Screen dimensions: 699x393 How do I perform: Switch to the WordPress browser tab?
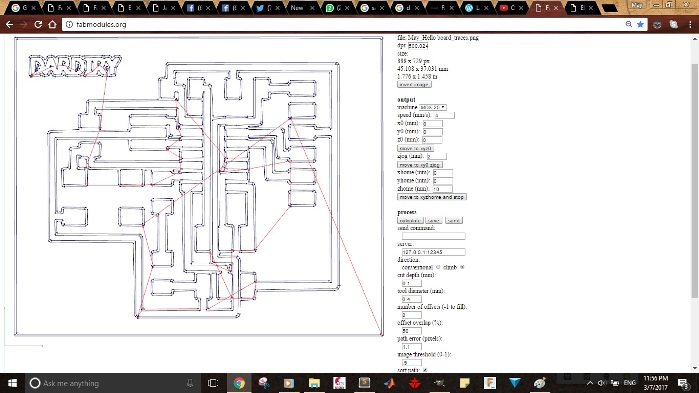477,8
